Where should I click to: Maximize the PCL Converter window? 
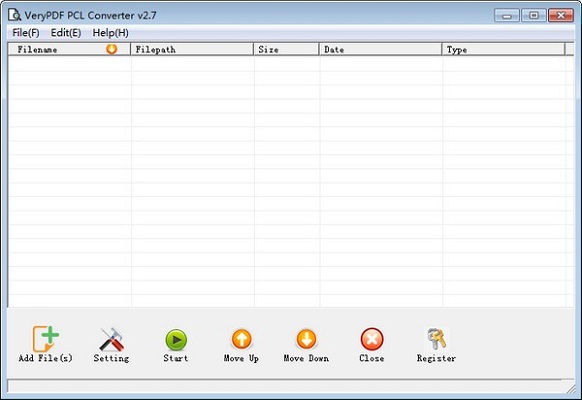pos(534,15)
